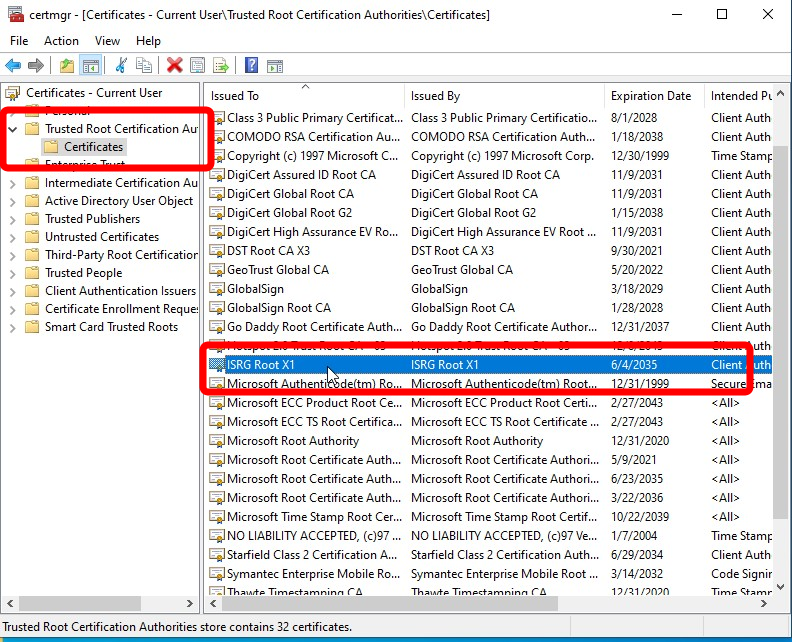Click the Cut scissors toolbar icon

point(121,65)
